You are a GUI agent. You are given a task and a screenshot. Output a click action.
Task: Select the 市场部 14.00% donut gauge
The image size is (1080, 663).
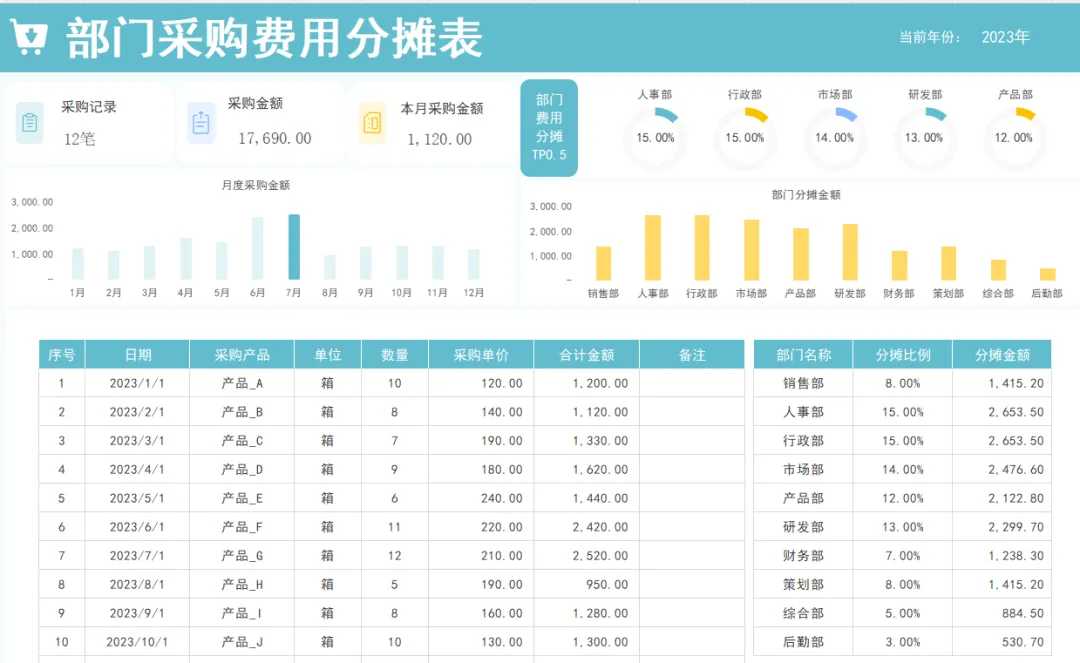(x=834, y=138)
